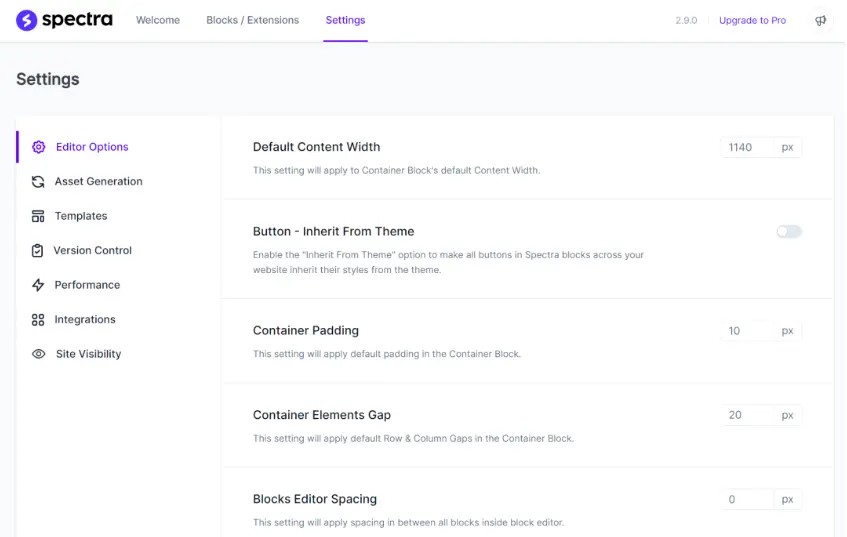Click the Upgrade to Pro link
The width and height of the screenshot is (847, 537).
[x=752, y=20]
